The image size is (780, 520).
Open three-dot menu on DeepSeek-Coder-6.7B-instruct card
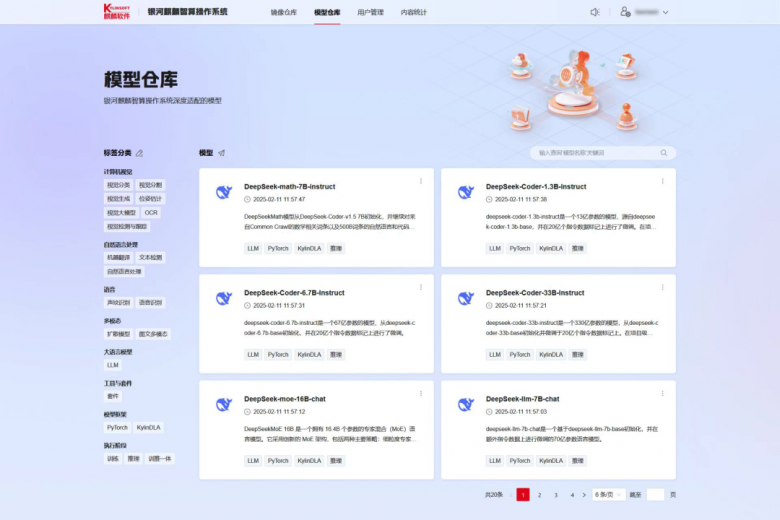421,288
